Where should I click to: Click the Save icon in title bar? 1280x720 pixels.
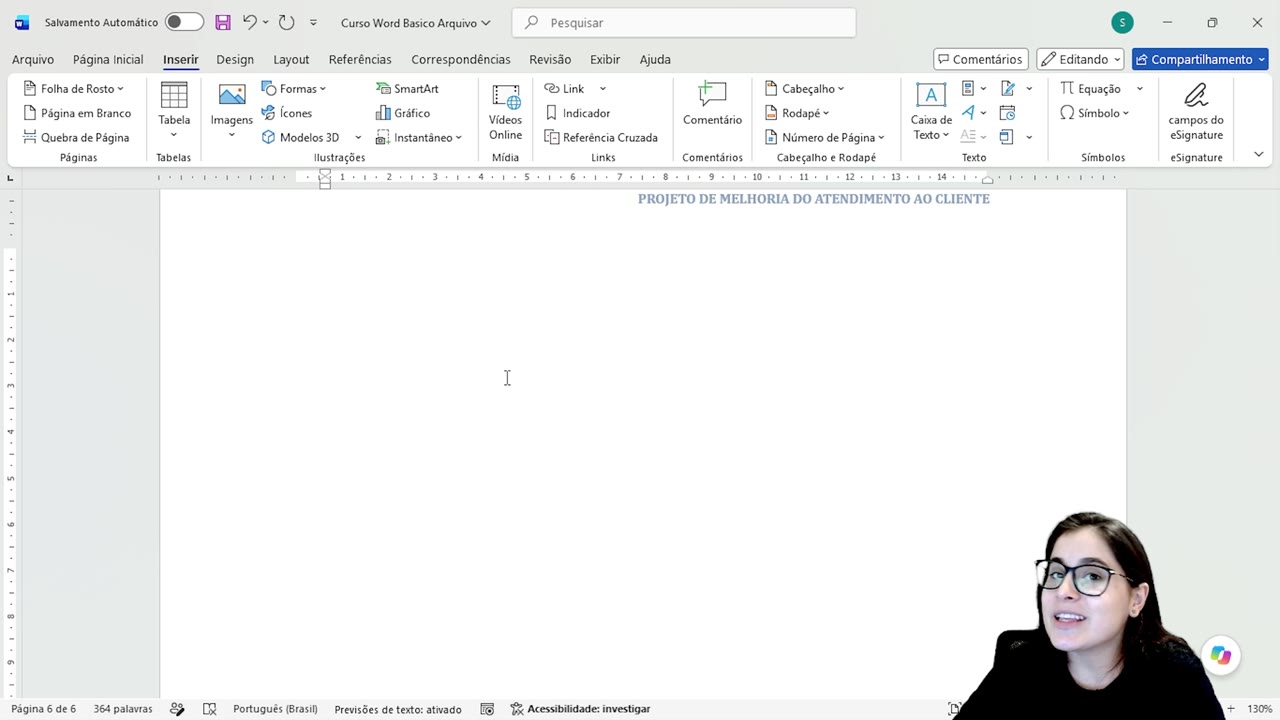pos(223,22)
